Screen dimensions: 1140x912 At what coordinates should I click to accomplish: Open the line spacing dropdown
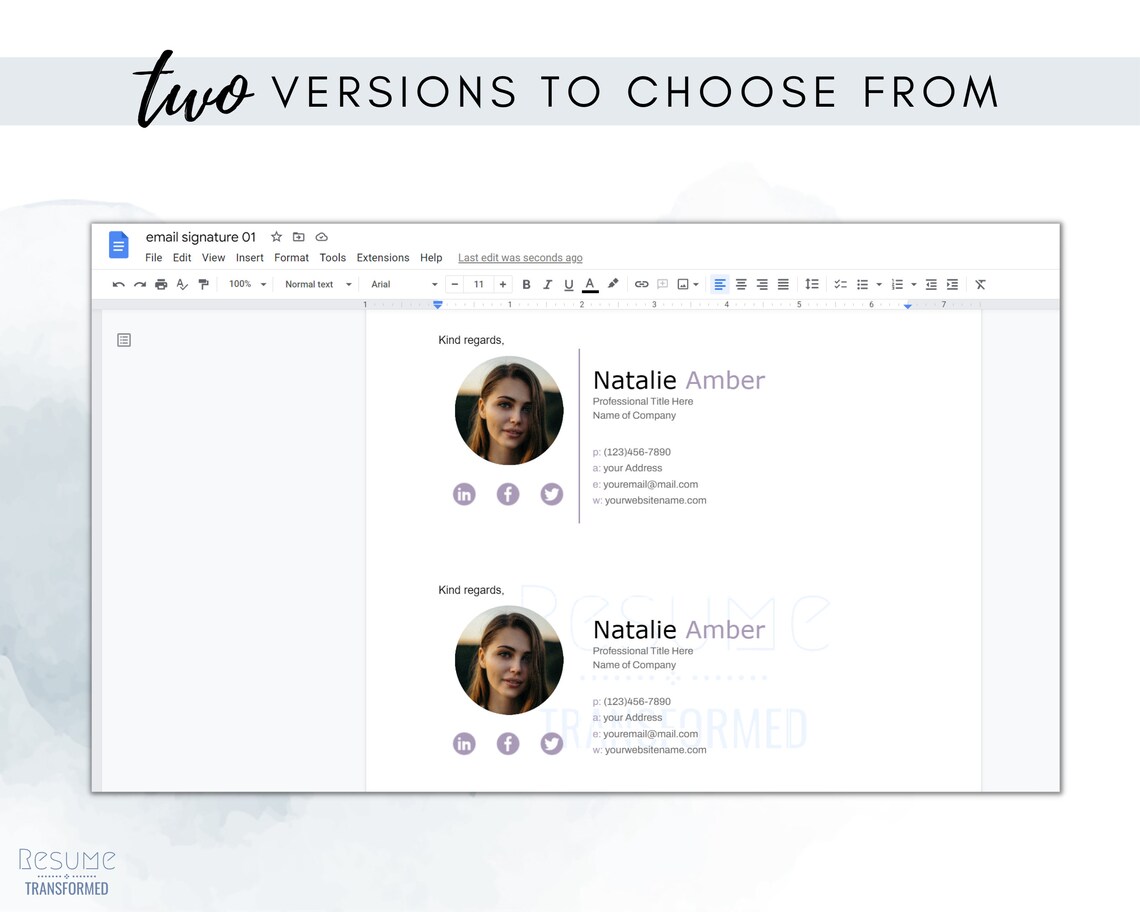tap(812, 284)
